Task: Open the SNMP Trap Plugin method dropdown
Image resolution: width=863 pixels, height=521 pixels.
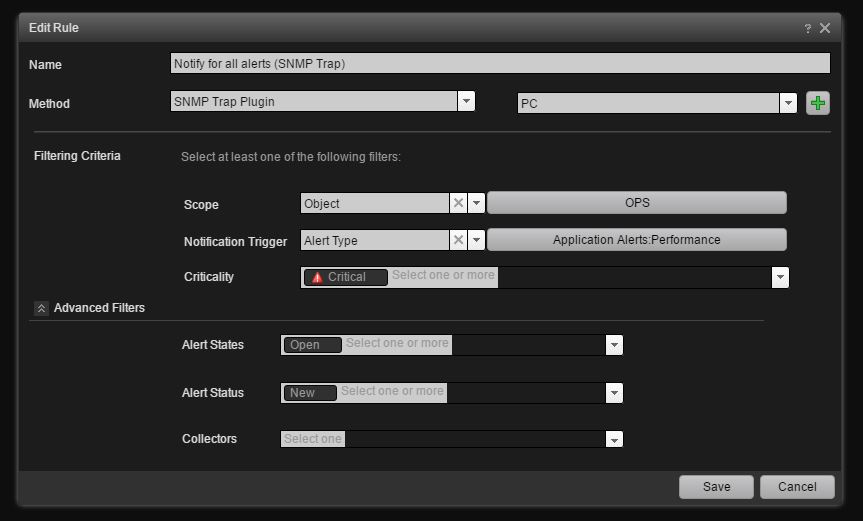Action: (x=466, y=101)
